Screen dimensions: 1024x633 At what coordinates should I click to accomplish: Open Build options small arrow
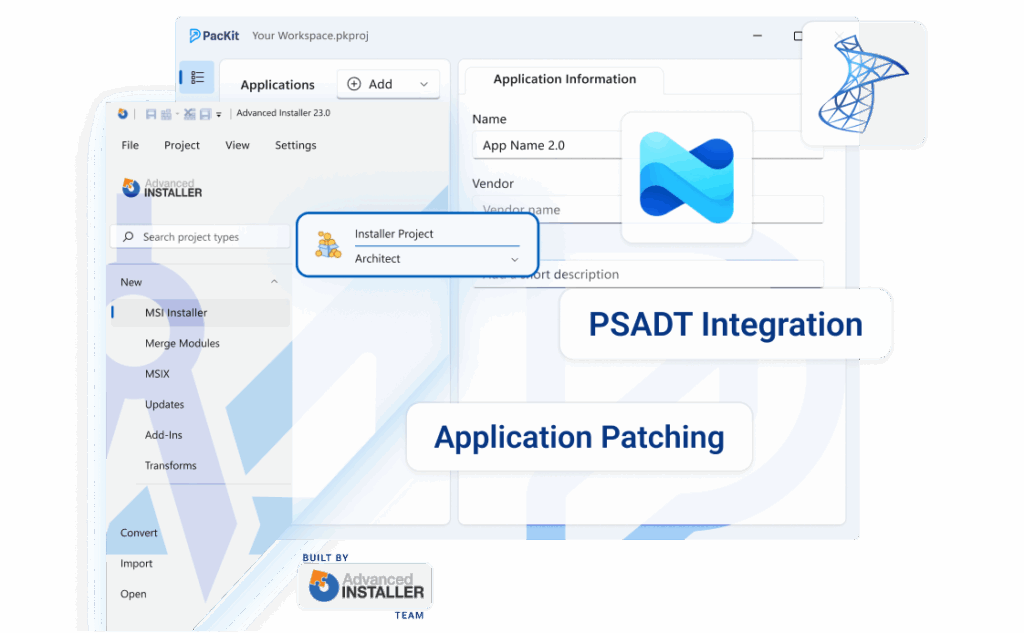click(177, 114)
